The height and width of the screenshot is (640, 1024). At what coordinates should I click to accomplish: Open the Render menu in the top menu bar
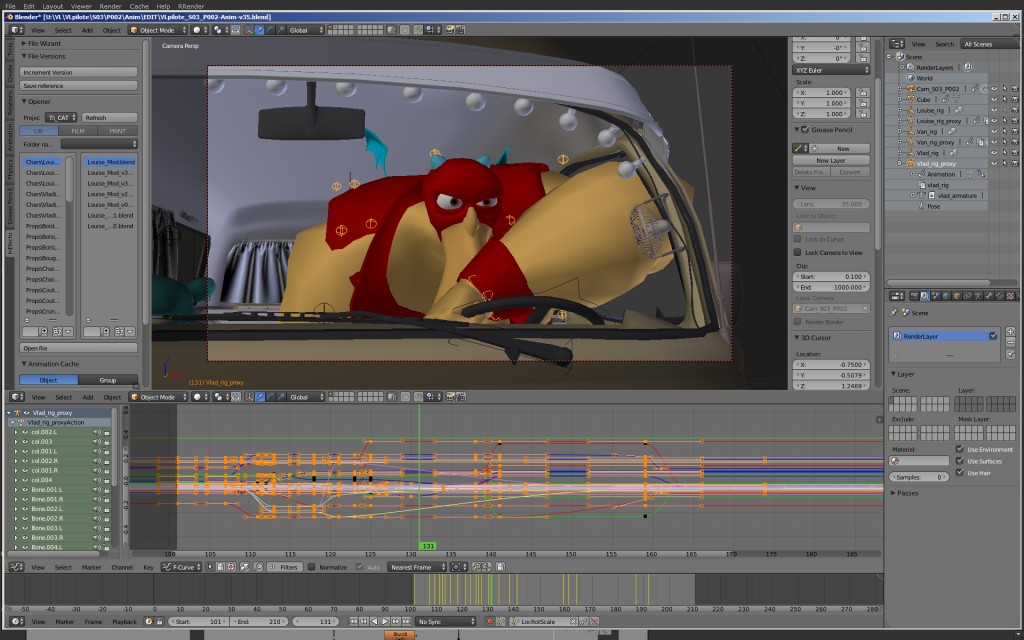tap(110, 6)
